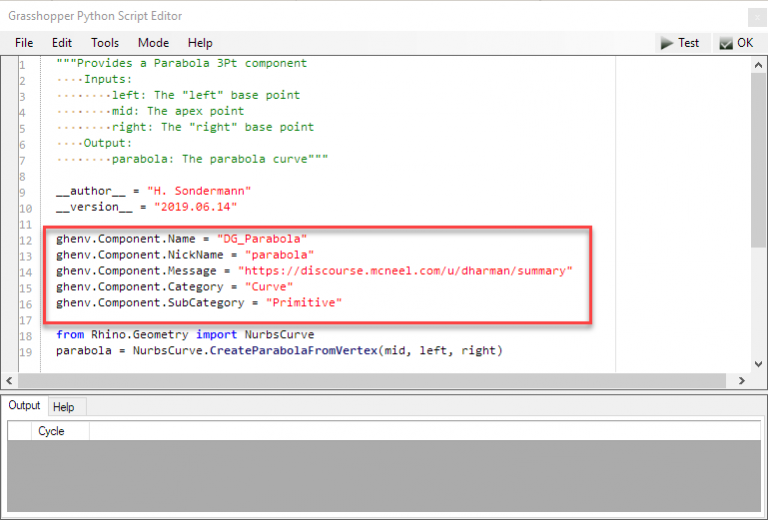This screenshot has width=768, height=520.
Task: Open the File menu
Action: coord(24,43)
